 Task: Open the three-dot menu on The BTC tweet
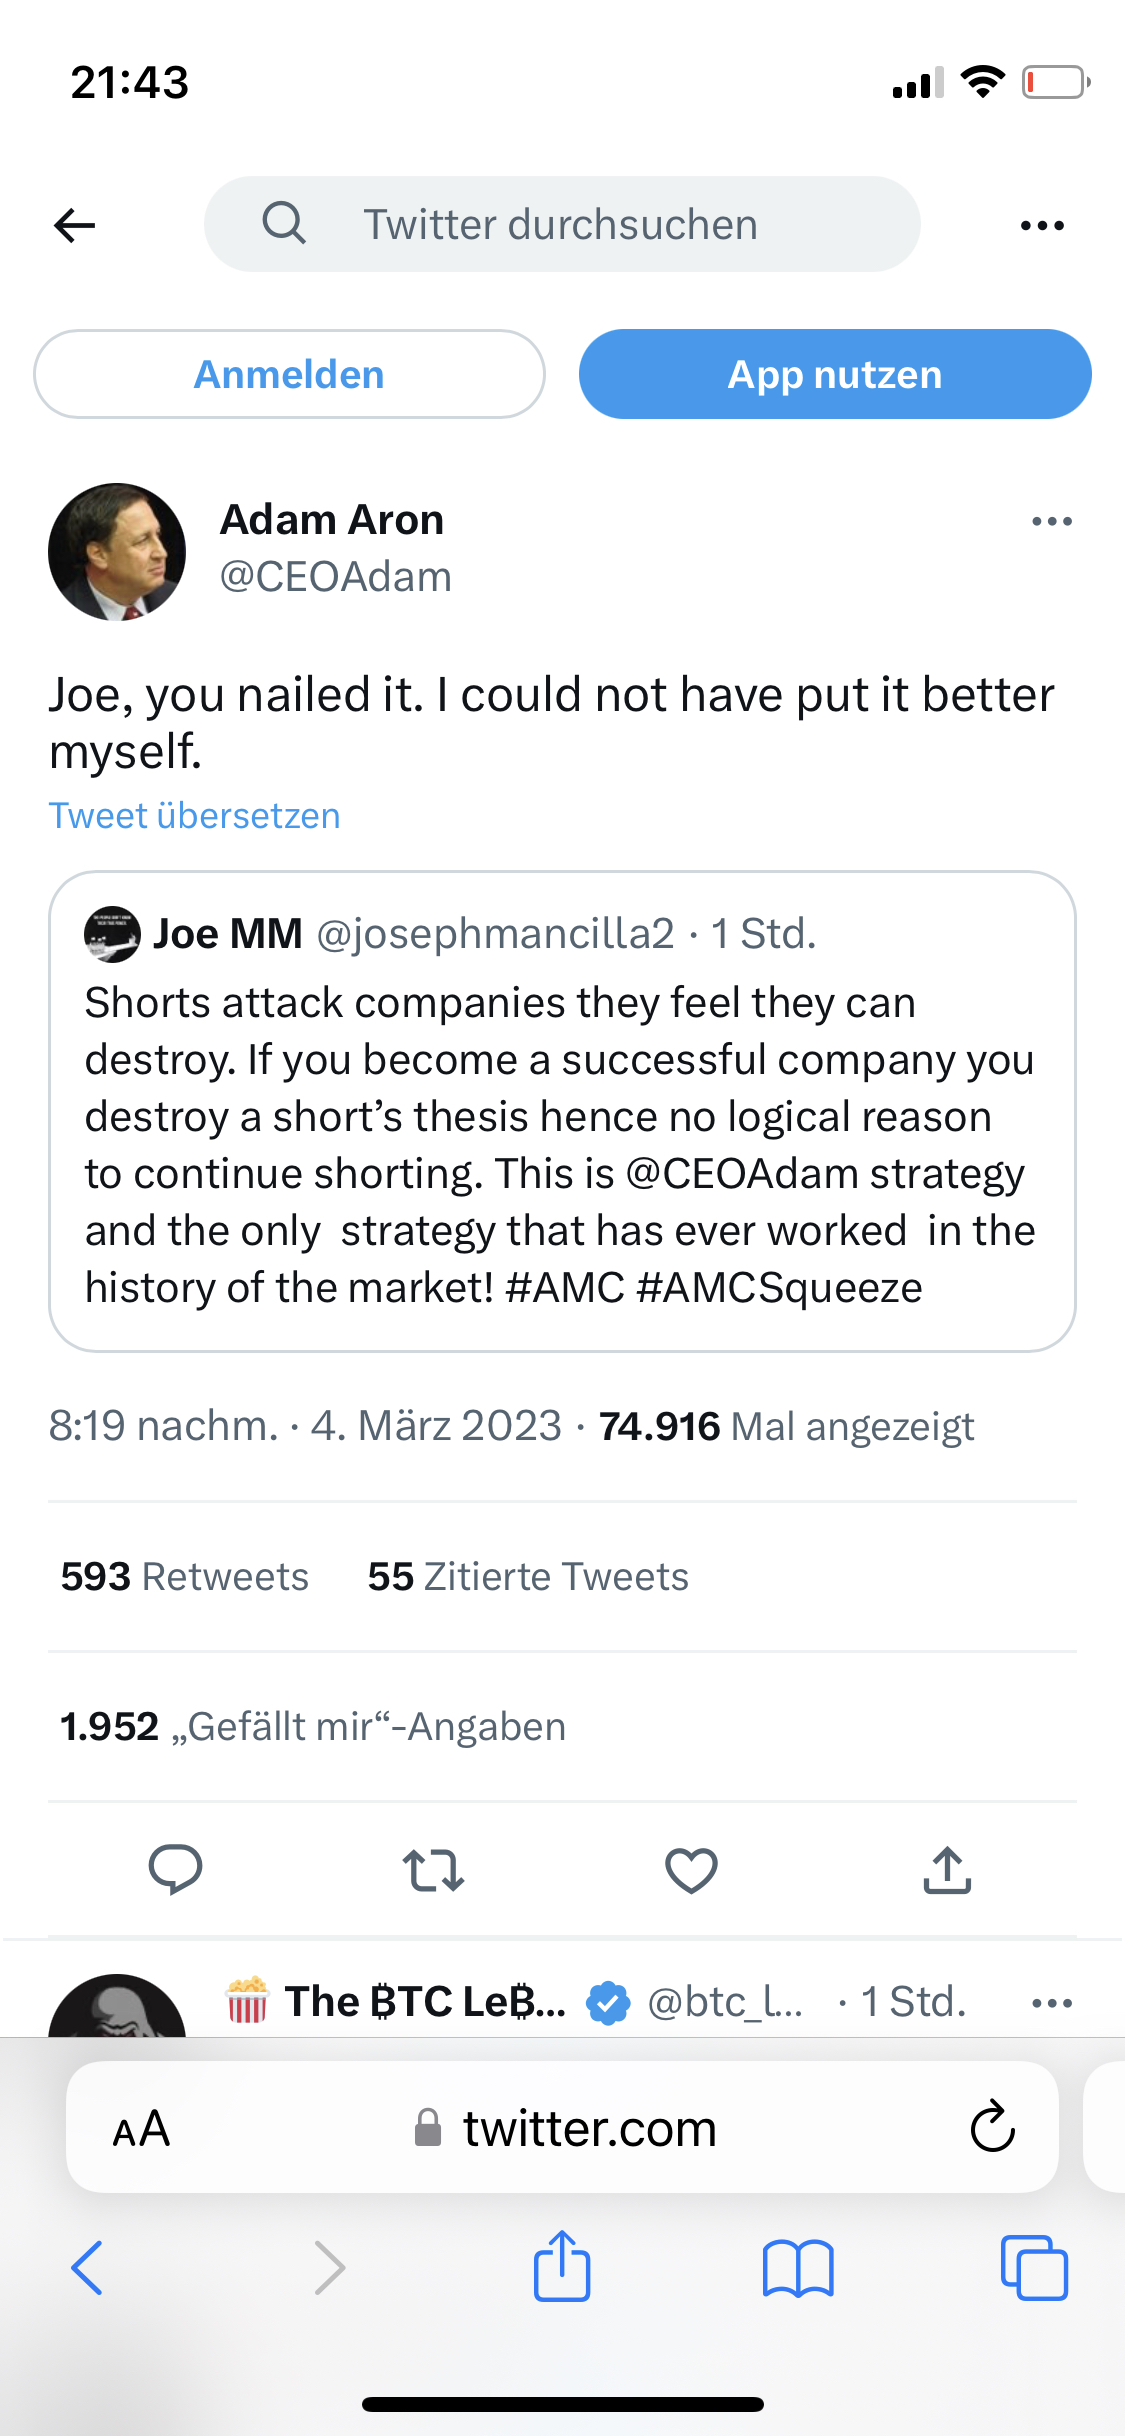tap(1051, 2001)
